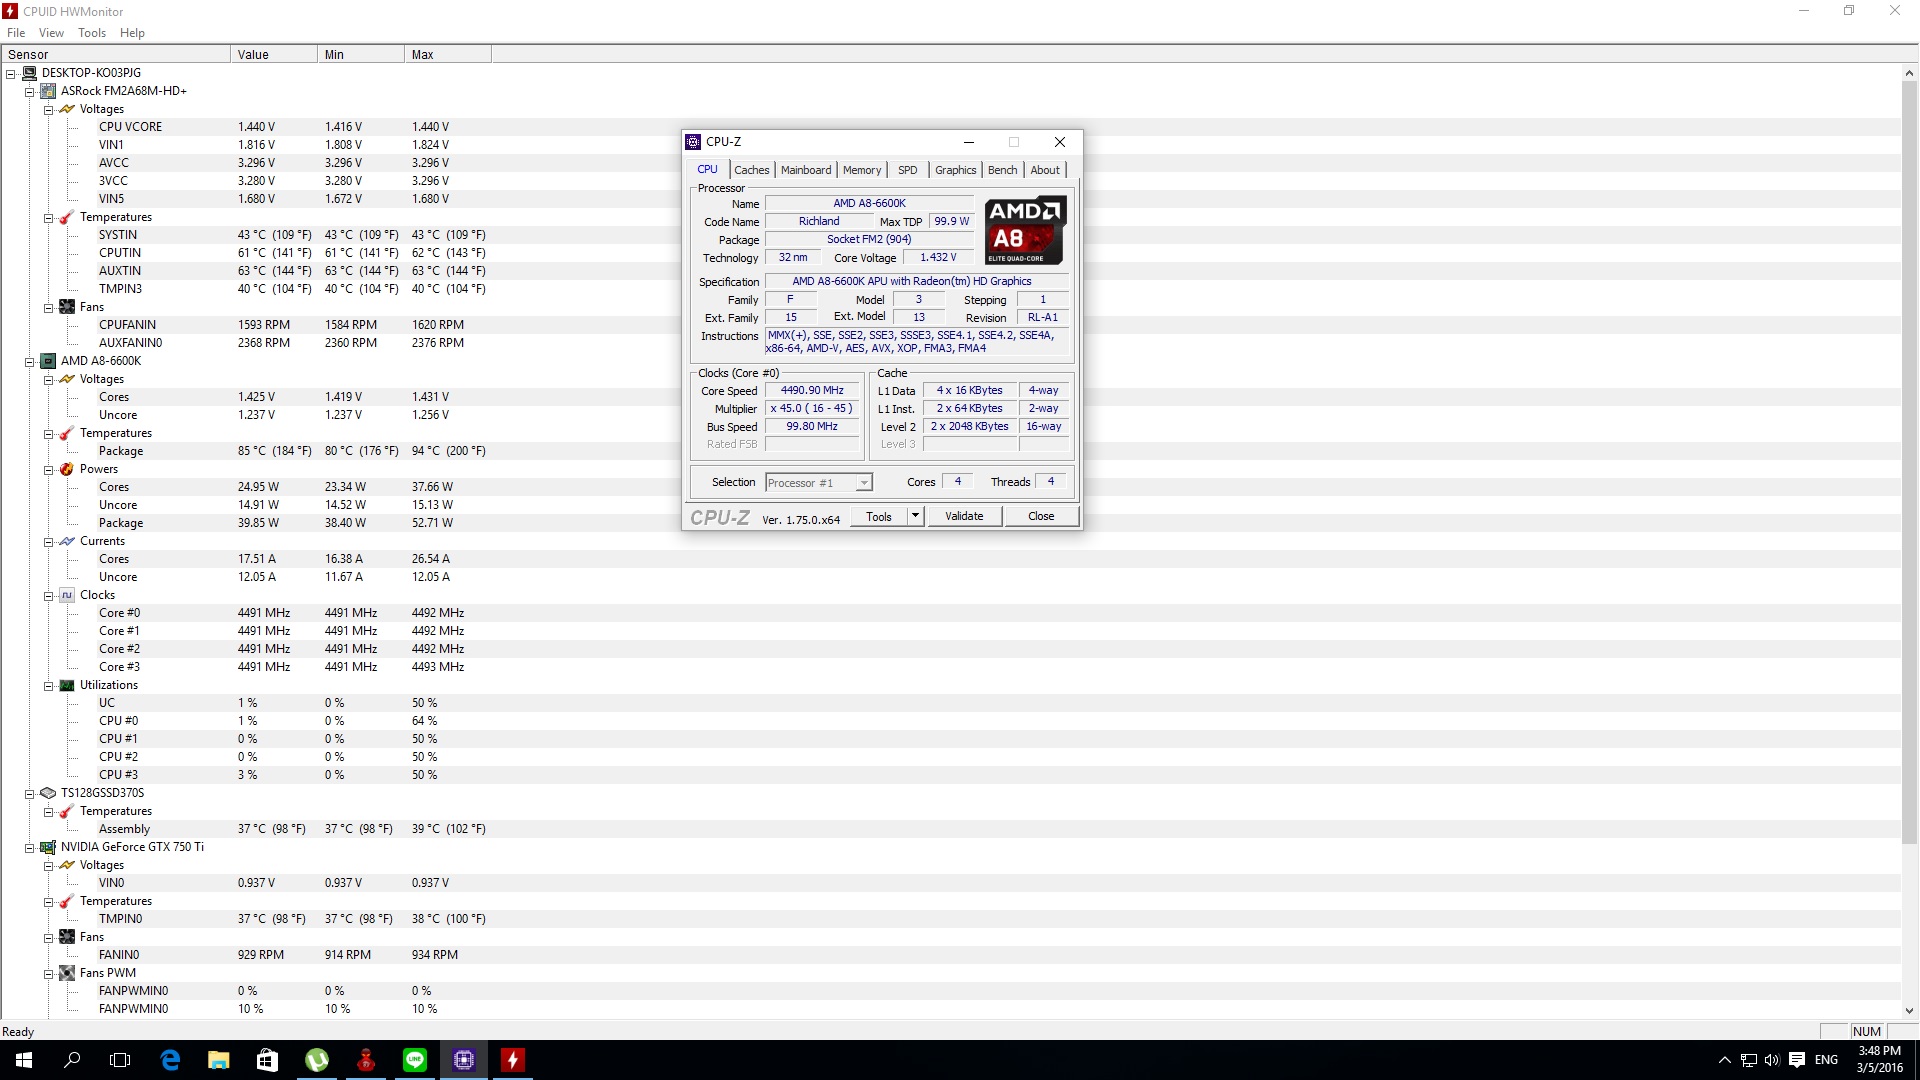
Task: Collapse the Clocks tree section
Action: pyautogui.click(x=48, y=596)
